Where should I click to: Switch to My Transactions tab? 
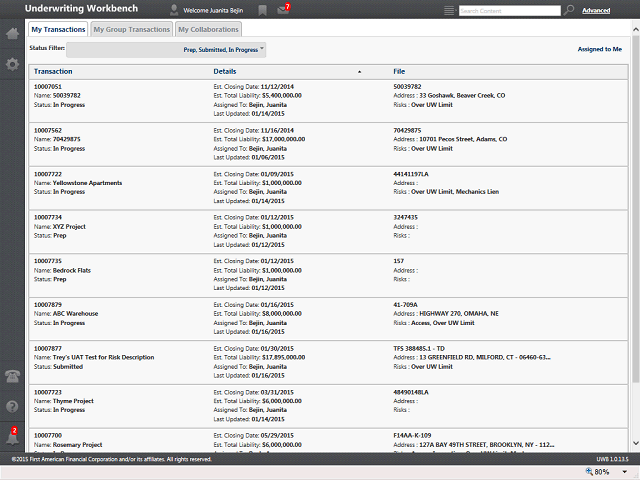[58, 29]
